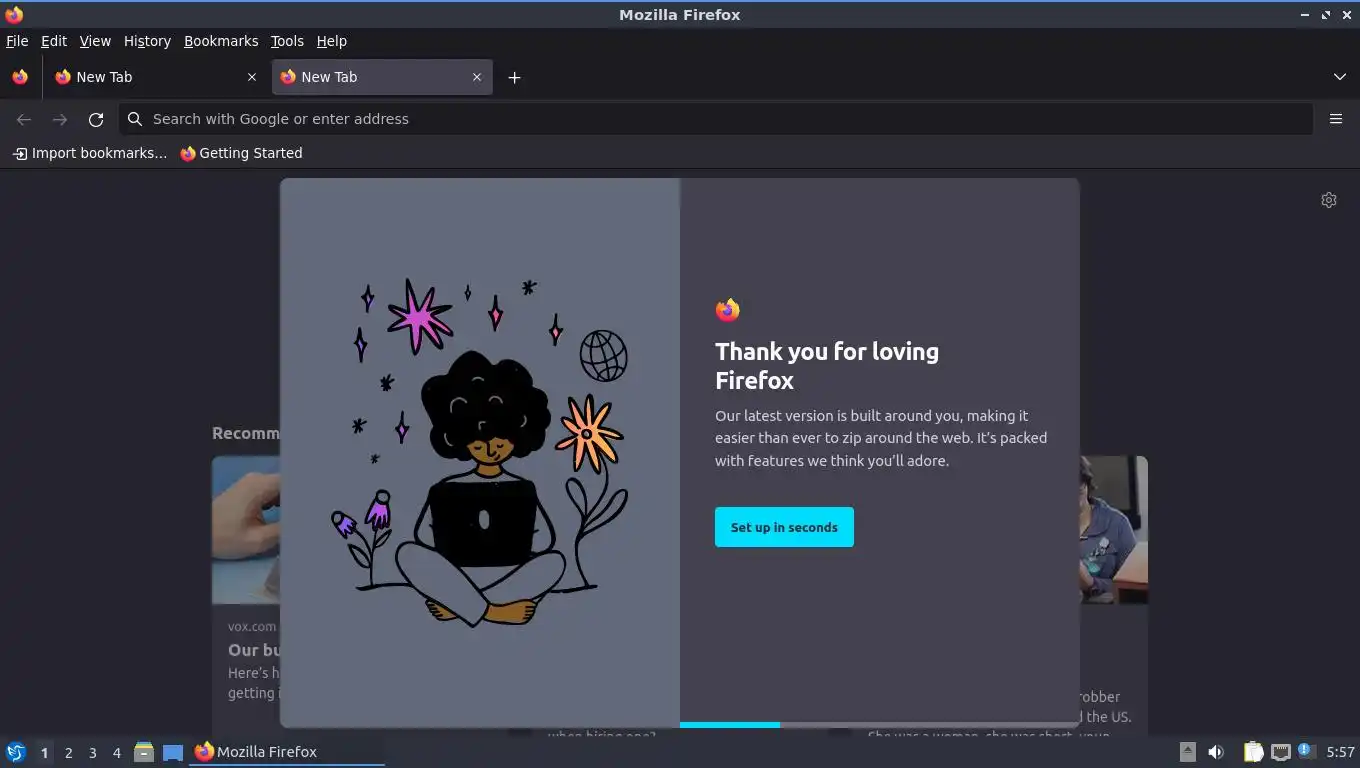This screenshot has width=1360, height=768.
Task: Click the removable media tray icon
Action: [x=1187, y=752]
